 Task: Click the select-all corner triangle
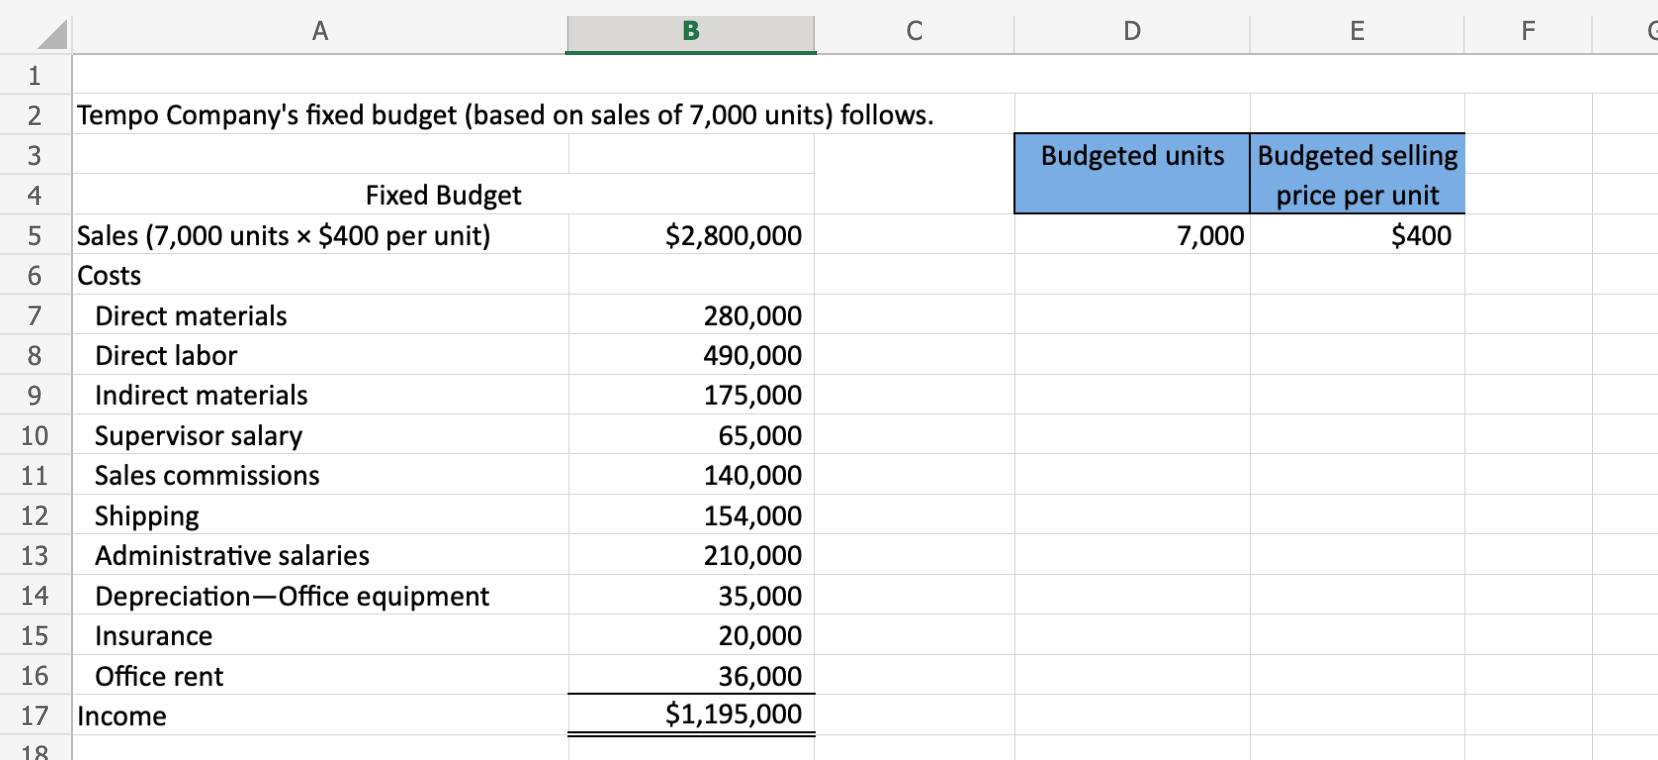[x=52, y=34]
